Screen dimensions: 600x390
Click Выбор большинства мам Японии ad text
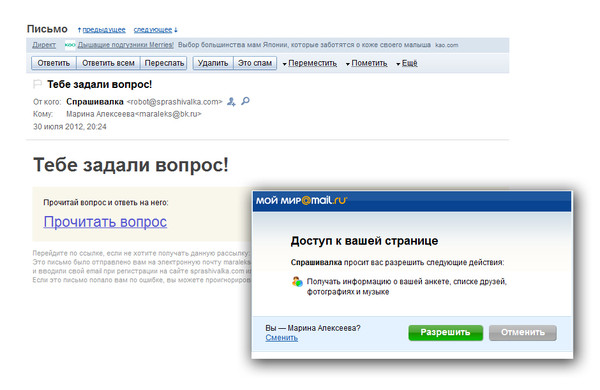click(304, 45)
